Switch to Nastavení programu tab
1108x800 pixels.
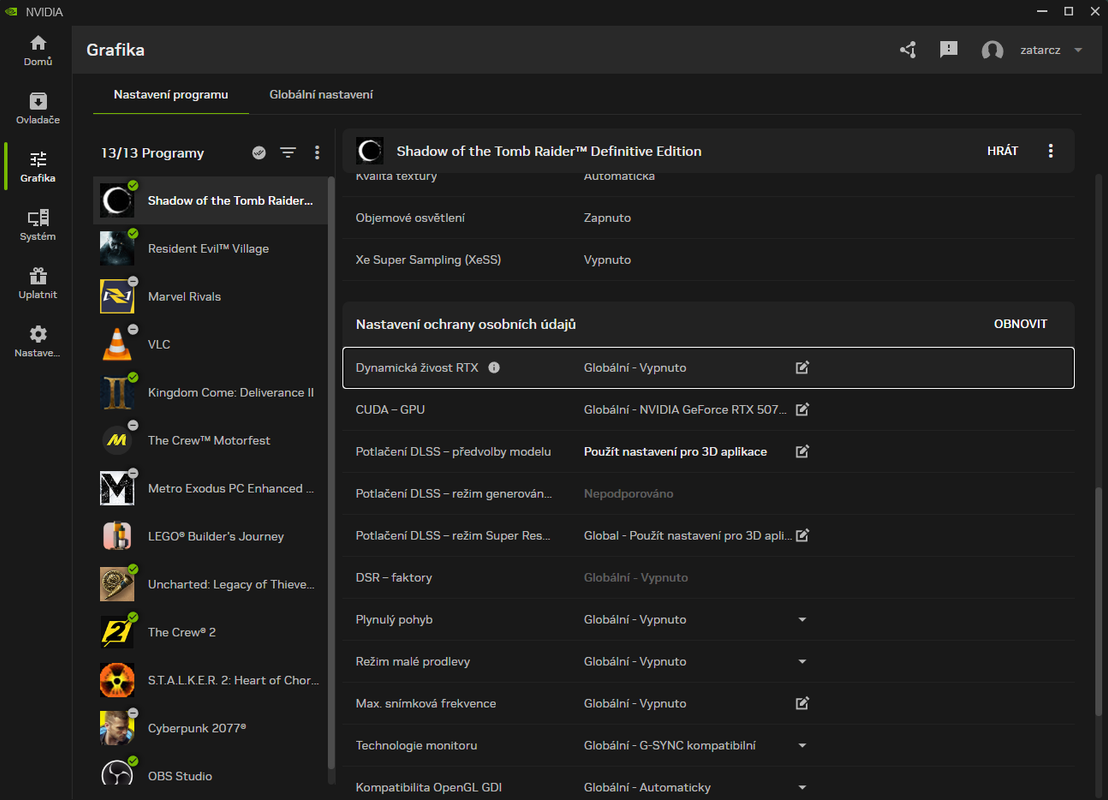point(171,95)
